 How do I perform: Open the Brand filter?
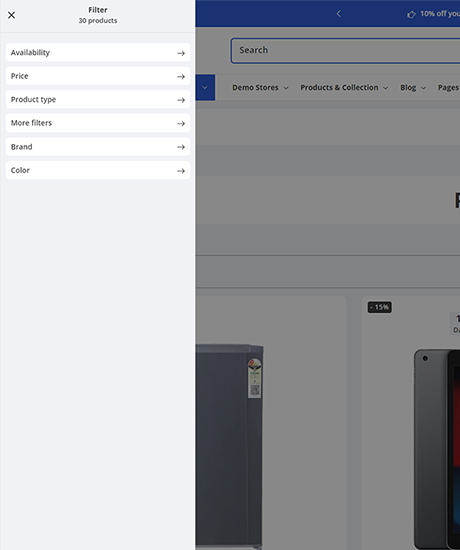tap(98, 147)
